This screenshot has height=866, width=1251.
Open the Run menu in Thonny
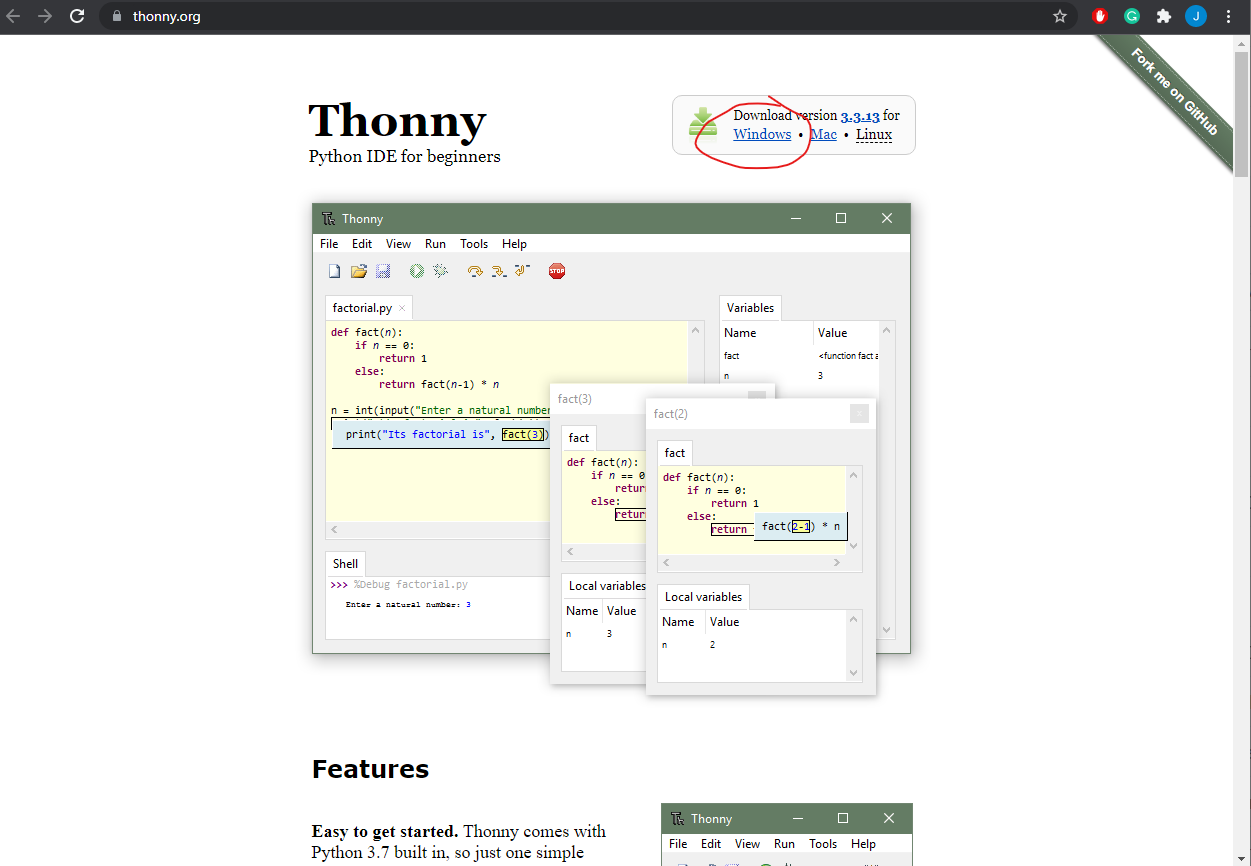(434, 243)
